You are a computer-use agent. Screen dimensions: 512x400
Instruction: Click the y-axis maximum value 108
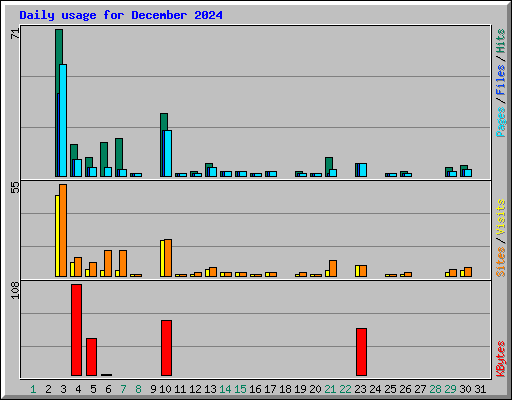(x=15, y=290)
